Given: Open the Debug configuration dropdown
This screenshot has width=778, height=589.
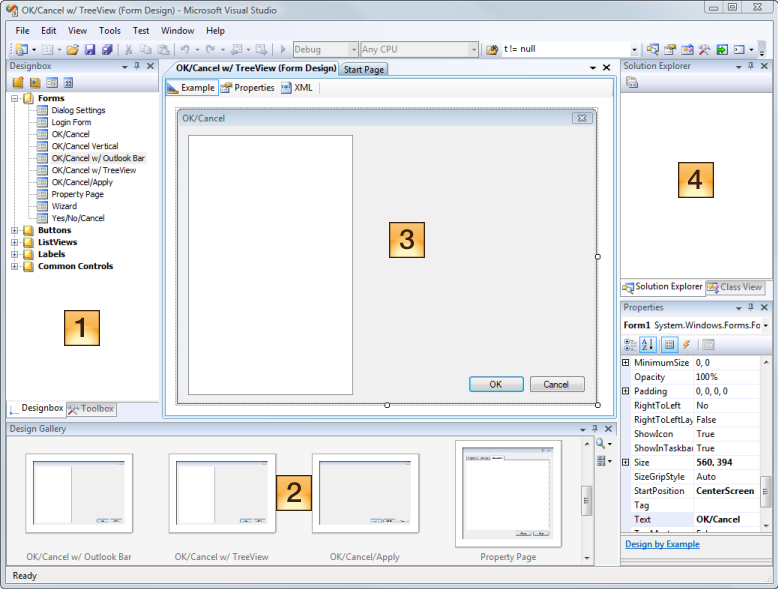Looking at the screenshot, I should (354, 50).
